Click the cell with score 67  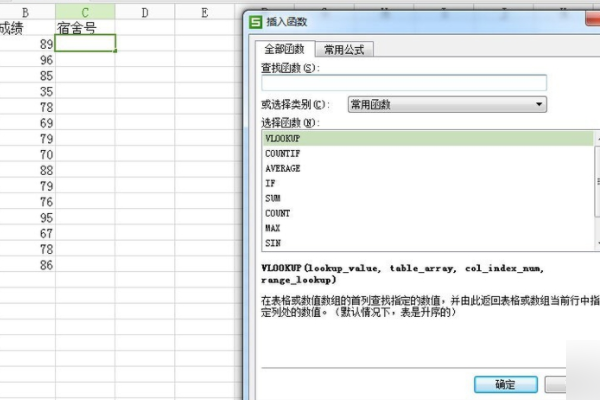point(27,233)
